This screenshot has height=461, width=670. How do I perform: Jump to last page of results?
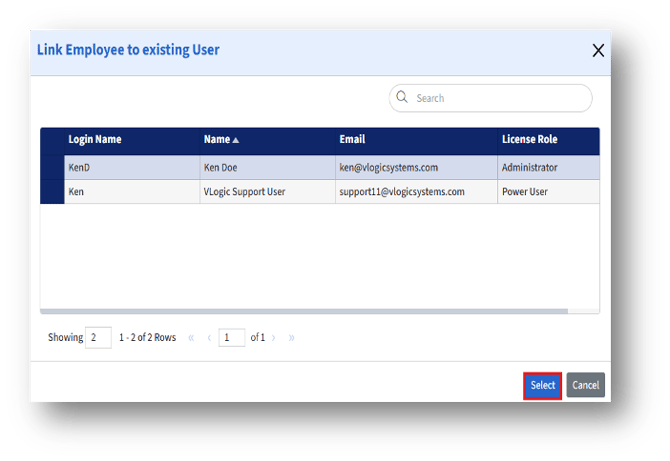291,338
